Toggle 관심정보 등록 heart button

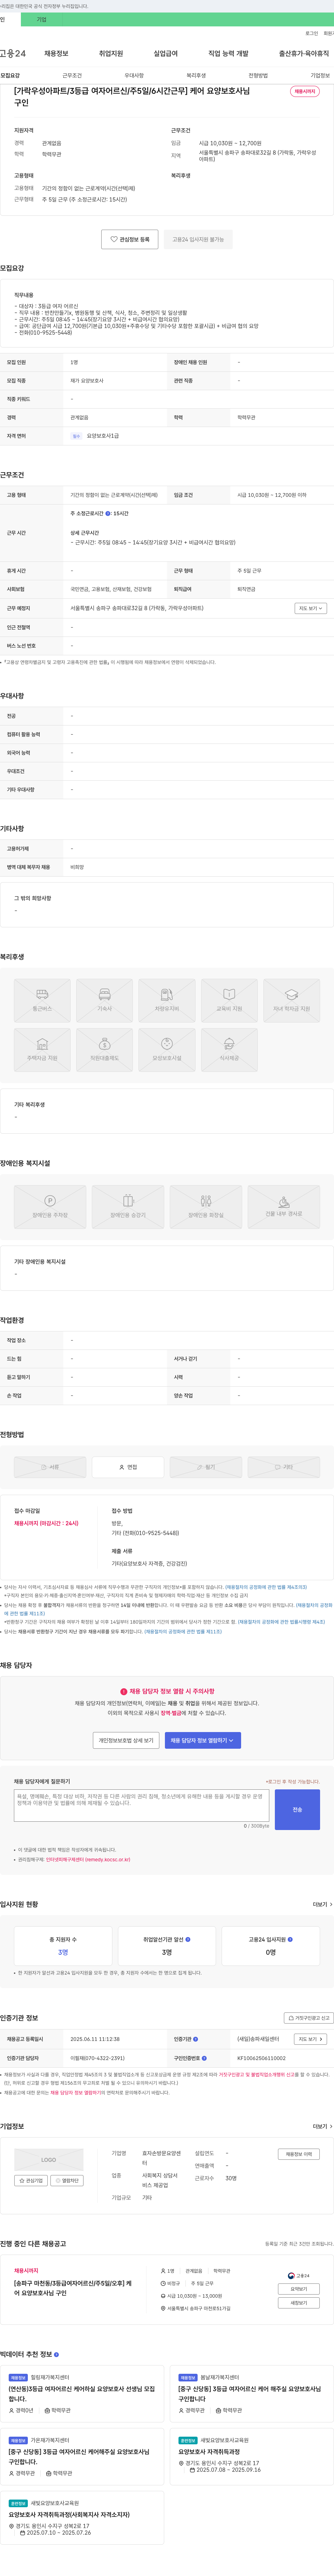(x=130, y=239)
